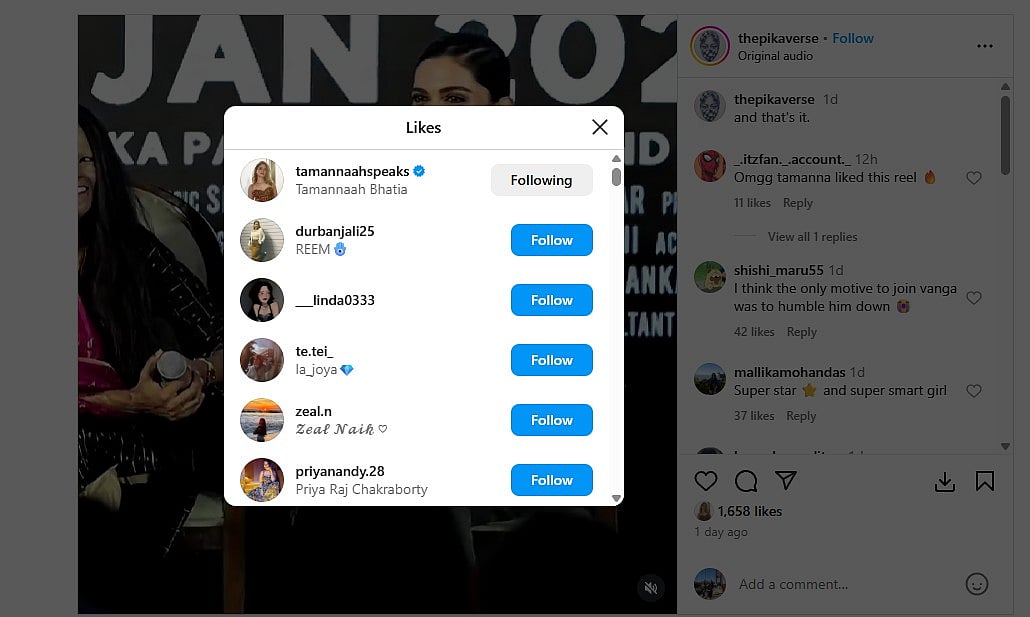Open the three-dot more options menu
Image resolution: width=1030 pixels, height=617 pixels.
click(984, 46)
